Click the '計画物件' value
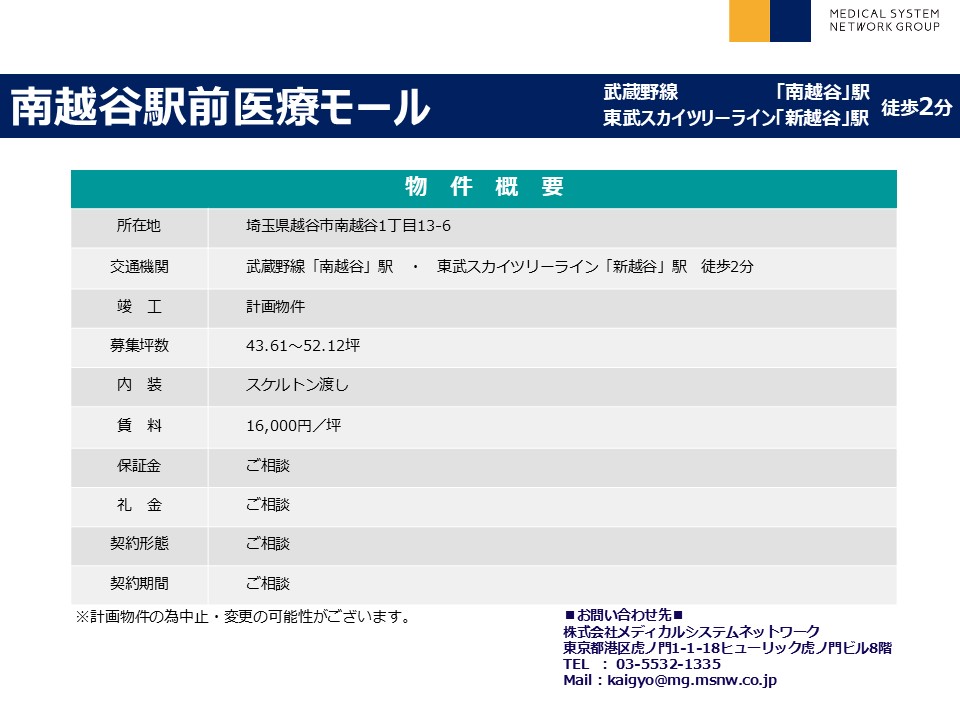This screenshot has width=960, height=720. pos(276,306)
